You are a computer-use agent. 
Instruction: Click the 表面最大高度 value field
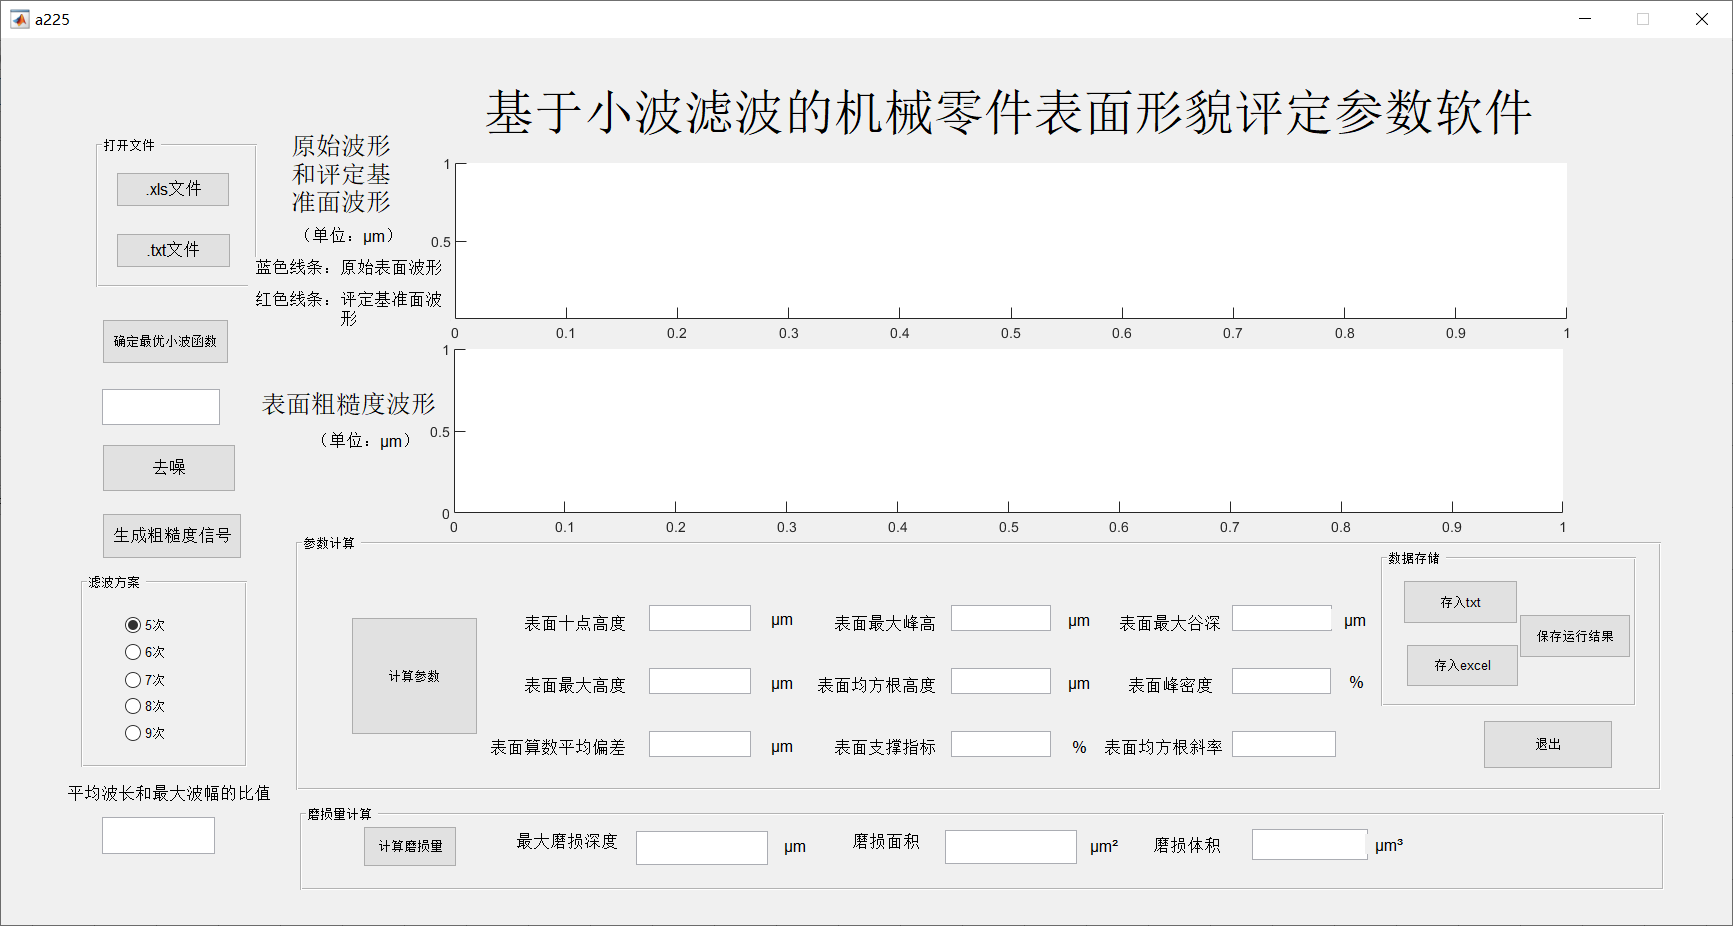[x=700, y=681]
